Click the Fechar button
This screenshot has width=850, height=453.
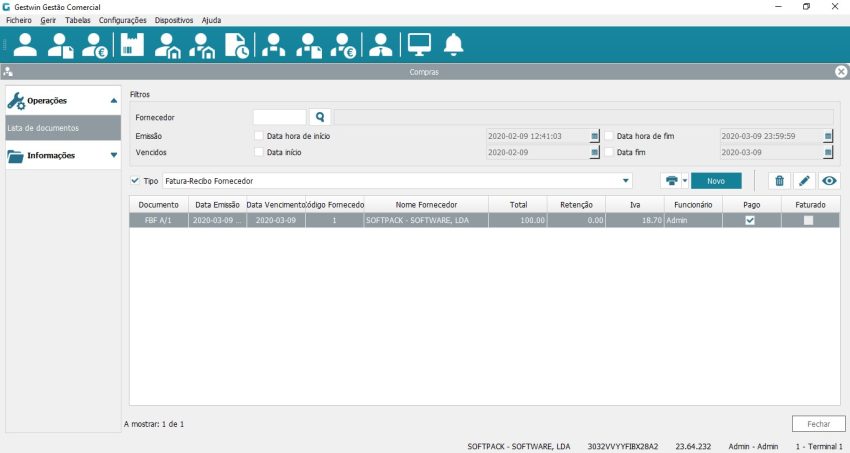click(x=818, y=424)
